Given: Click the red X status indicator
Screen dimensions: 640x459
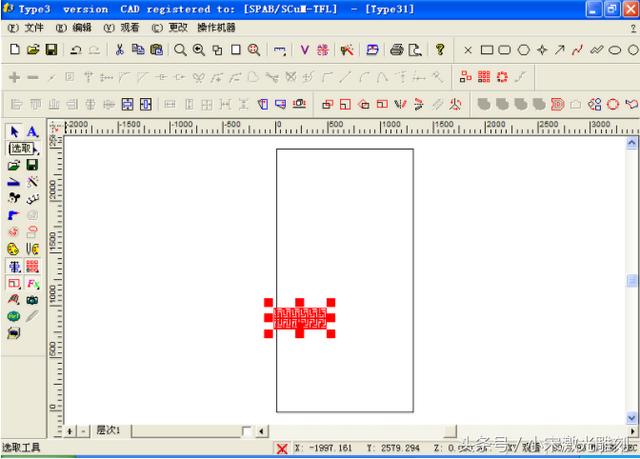Looking at the screenshot, I should 282,449.
